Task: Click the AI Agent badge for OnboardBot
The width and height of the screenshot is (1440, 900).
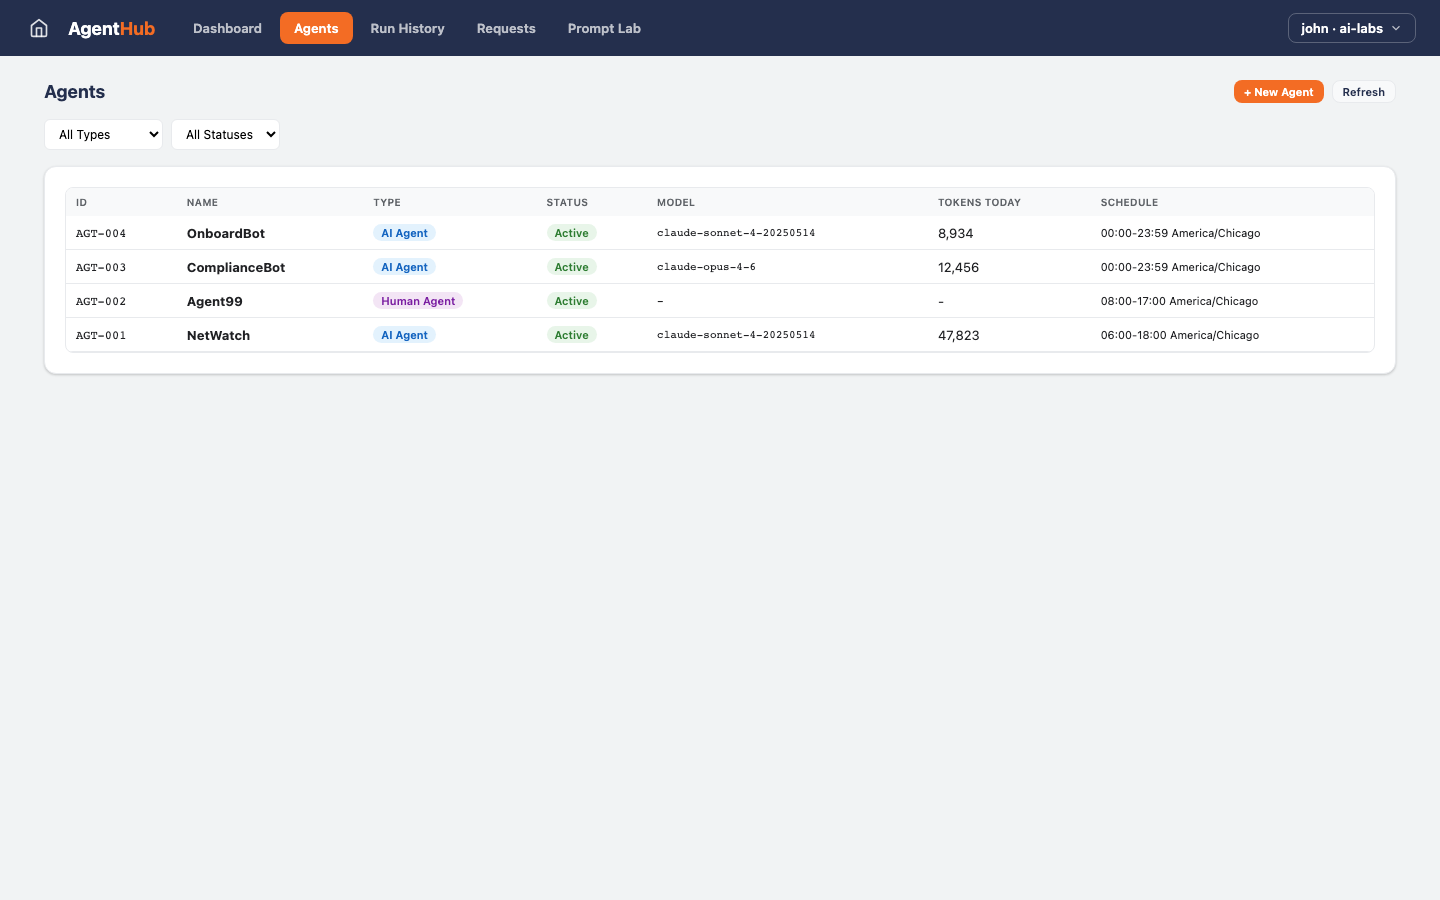Action: (x=404, y=232)
